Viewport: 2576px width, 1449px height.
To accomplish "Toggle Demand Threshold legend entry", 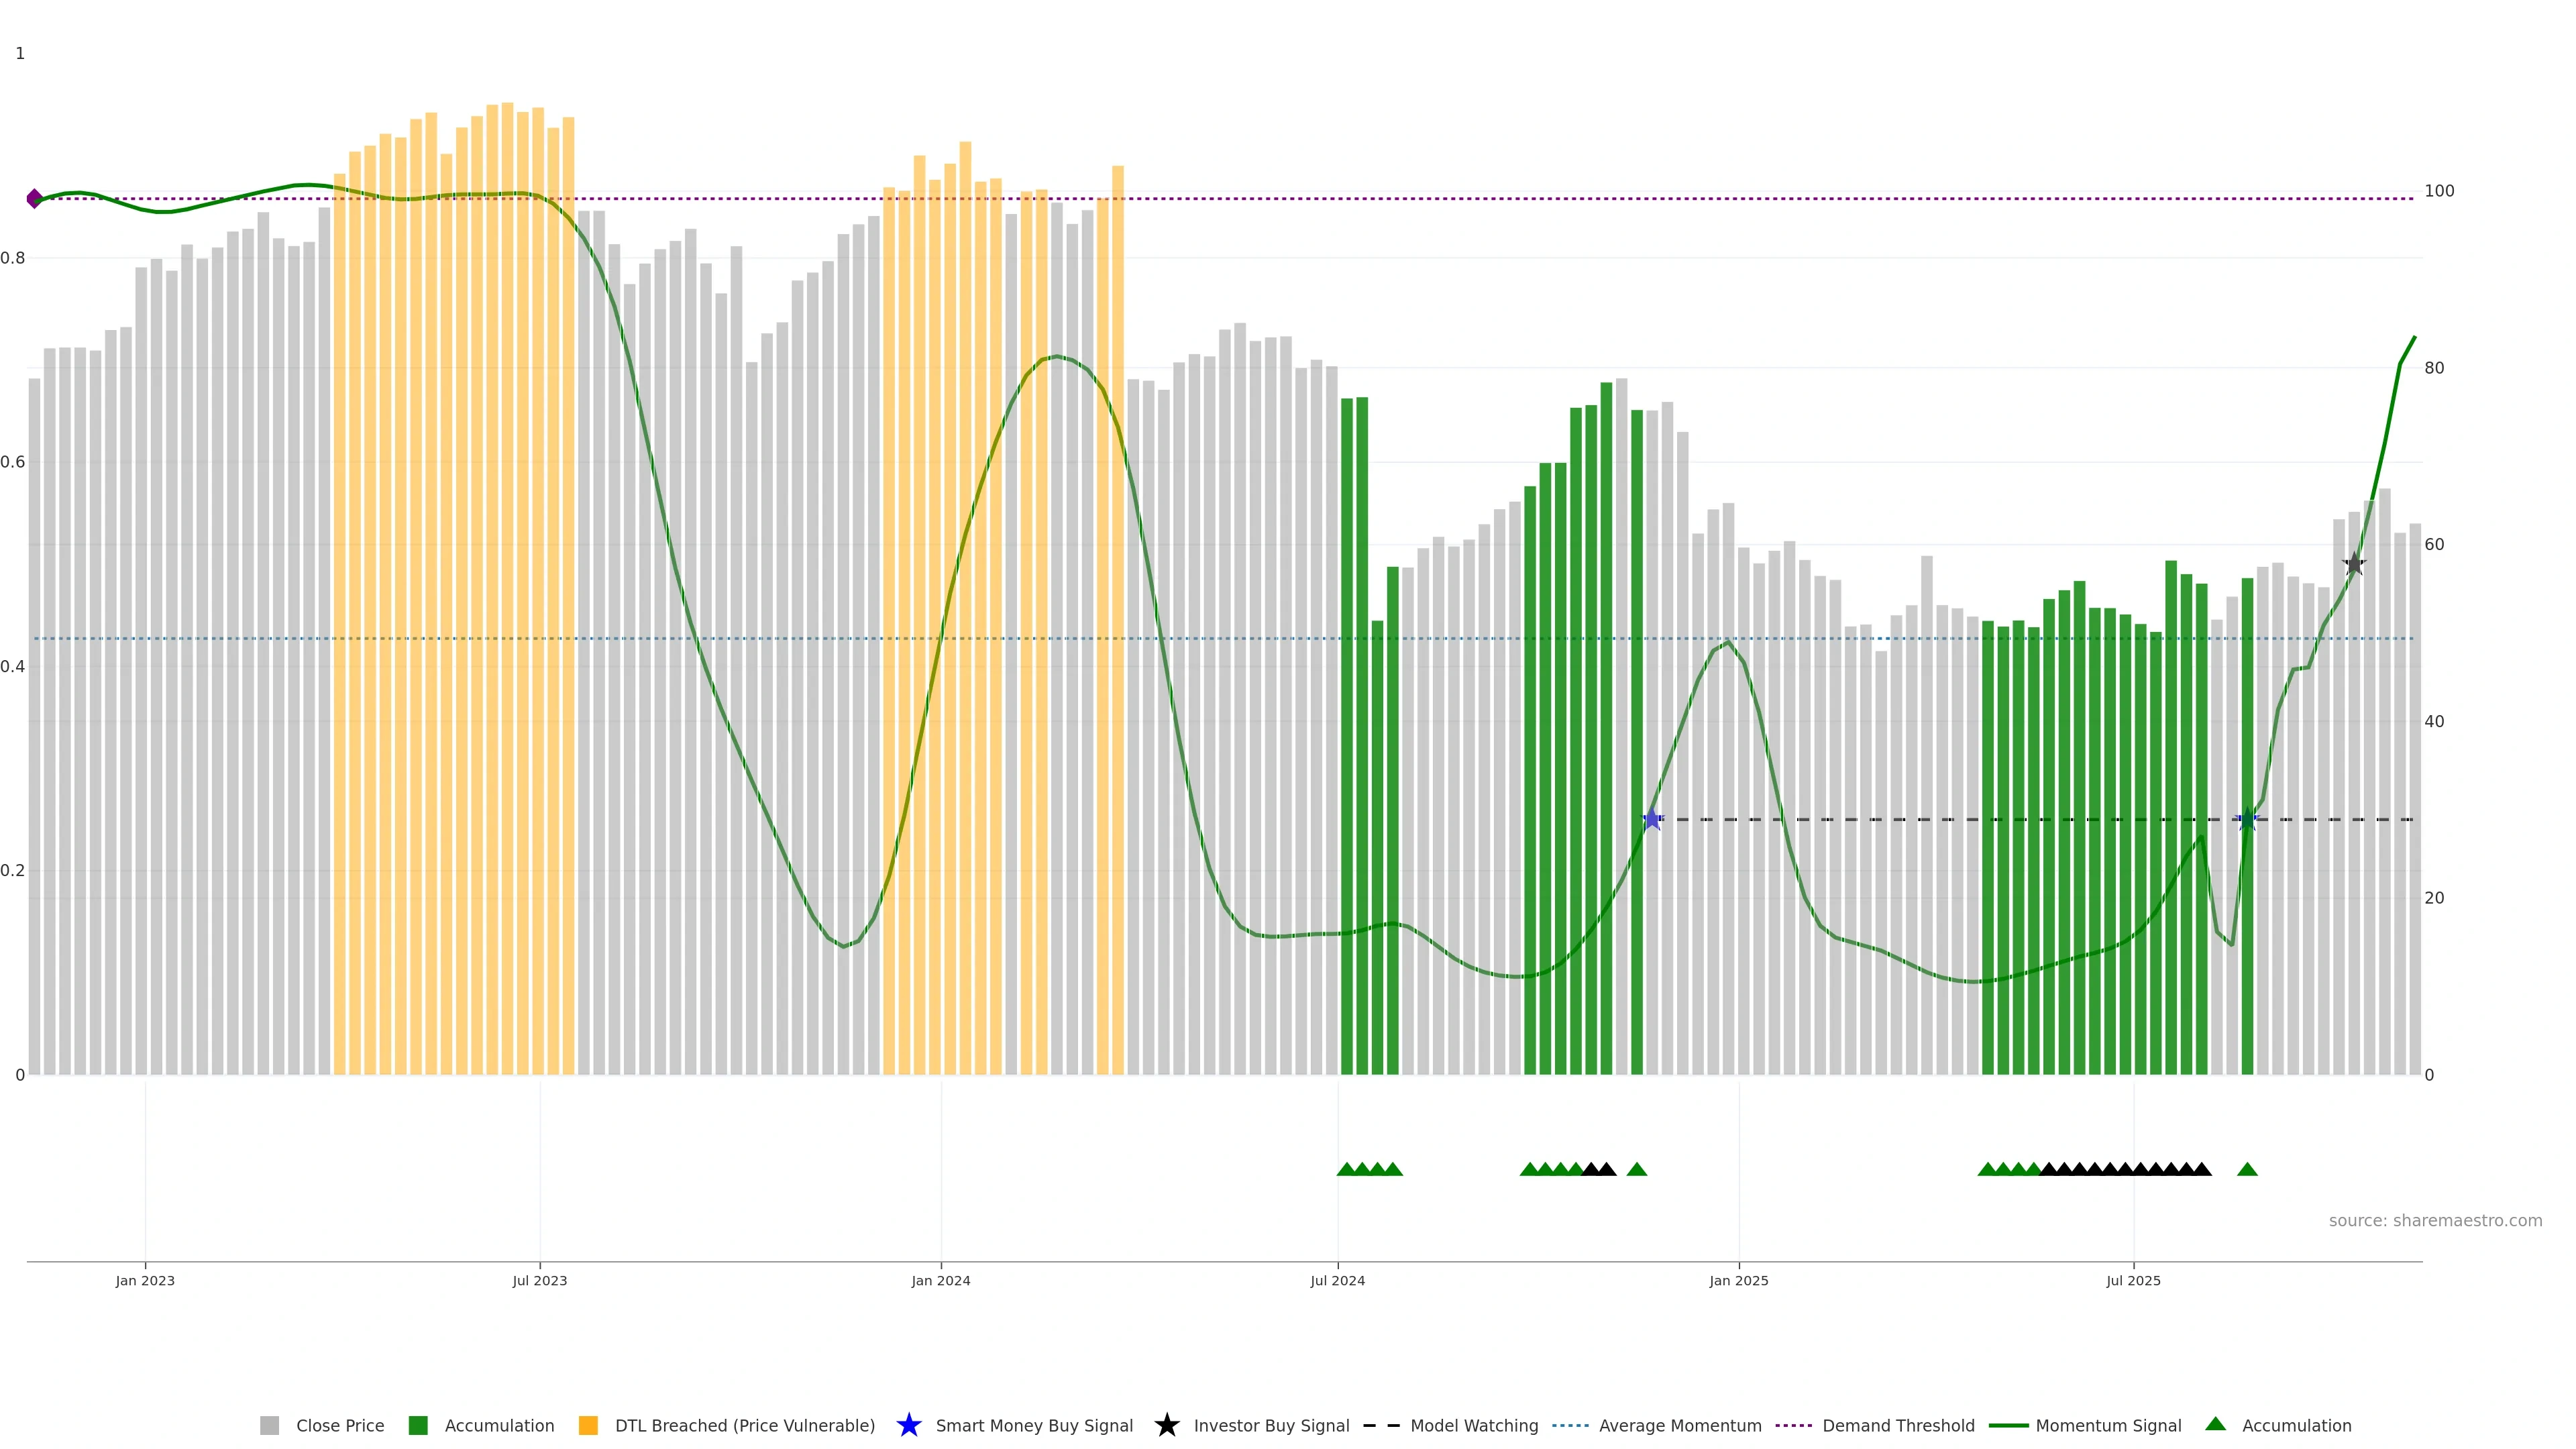I will pos(1897,1426).
